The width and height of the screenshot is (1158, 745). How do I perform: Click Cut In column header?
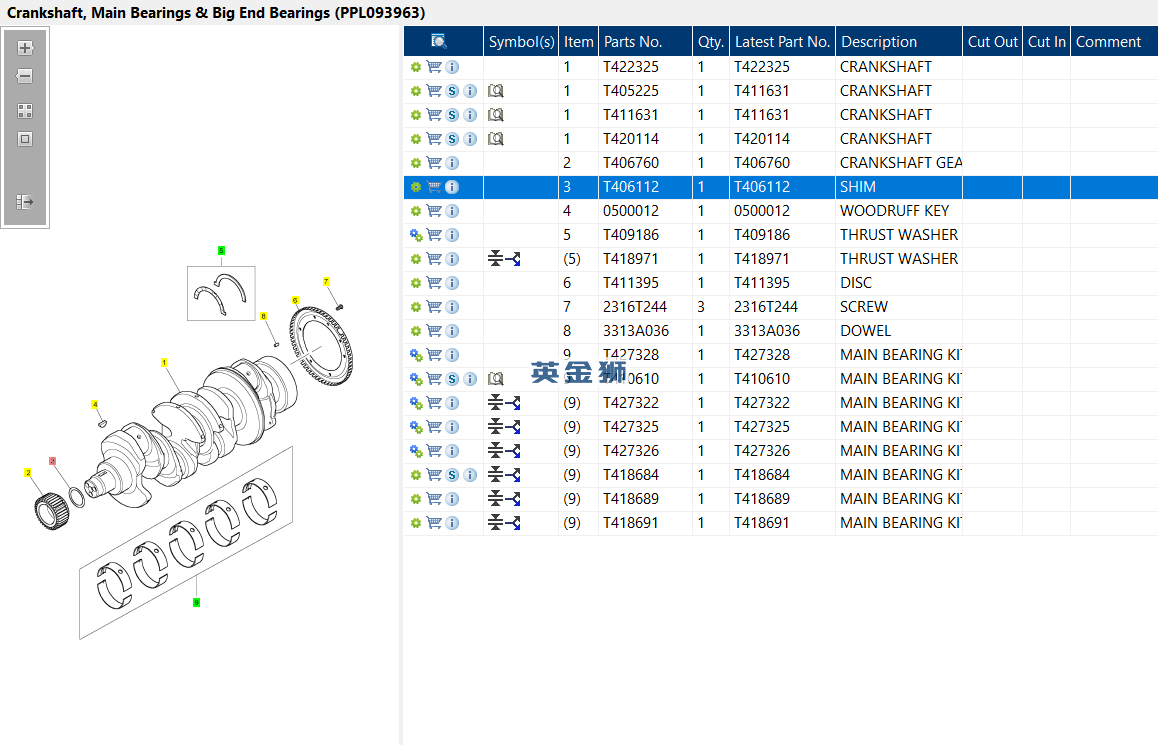click(x=1046, y=41)
